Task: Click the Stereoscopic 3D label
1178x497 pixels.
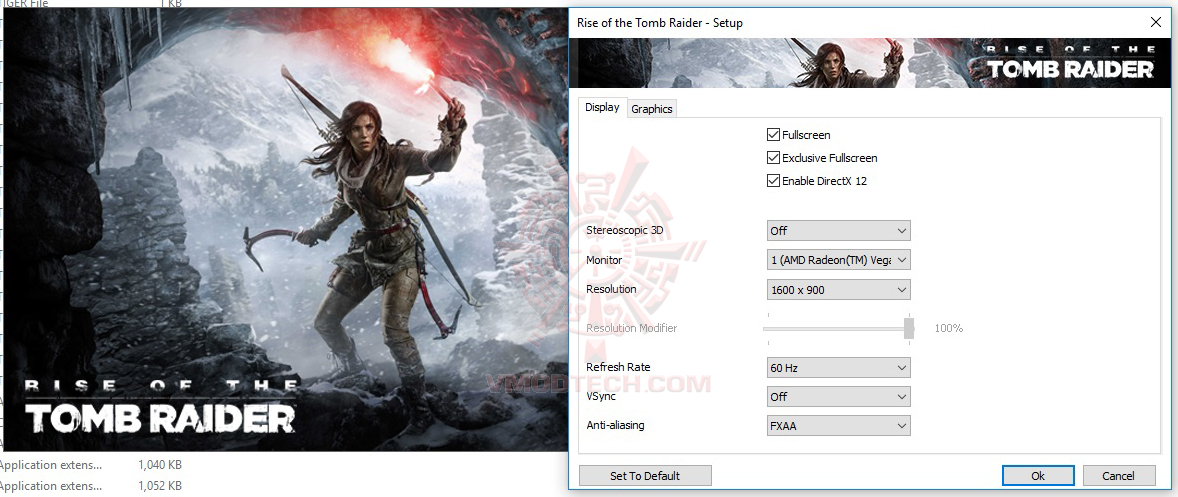Action: (x=624, y=230)
